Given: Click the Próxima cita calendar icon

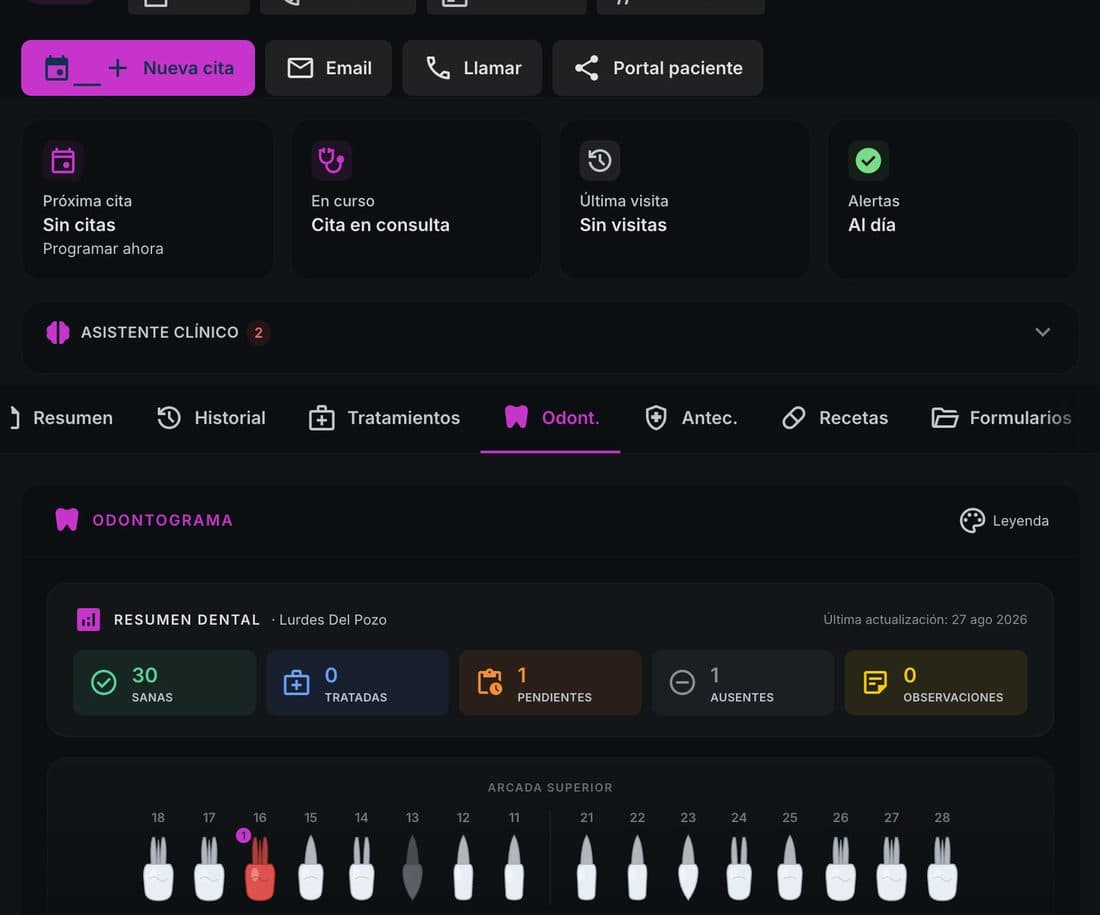Looking at the screenshot, I should click(63, 161).
